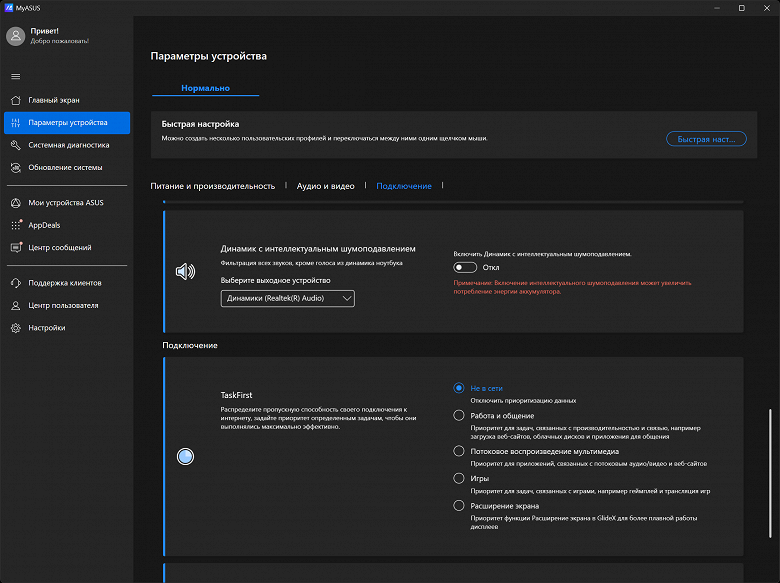Image resolution: width=780 pixels, height=583 pixels.
Task: Choose Потоковое воспроизведение мультимедиа option
Action: [459, 451]
